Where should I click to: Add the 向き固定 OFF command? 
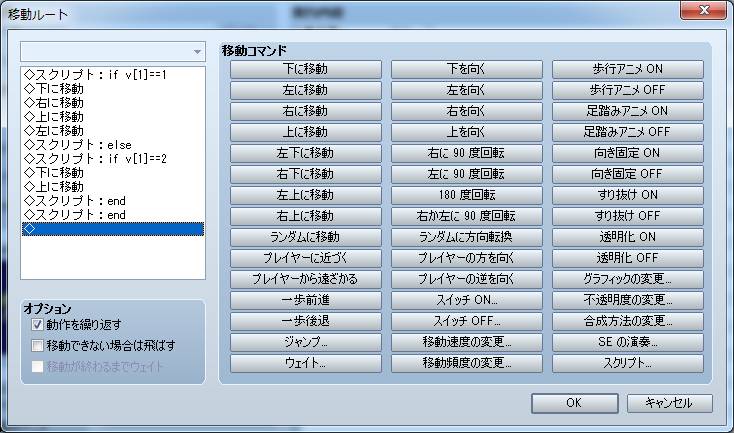click(x=628, y=174)
